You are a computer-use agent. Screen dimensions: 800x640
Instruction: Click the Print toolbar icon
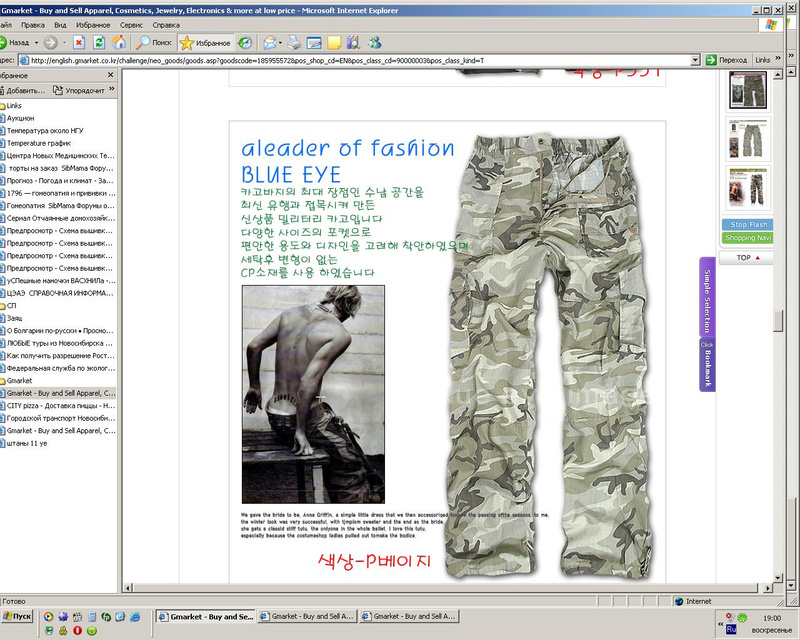pos(293,42)
